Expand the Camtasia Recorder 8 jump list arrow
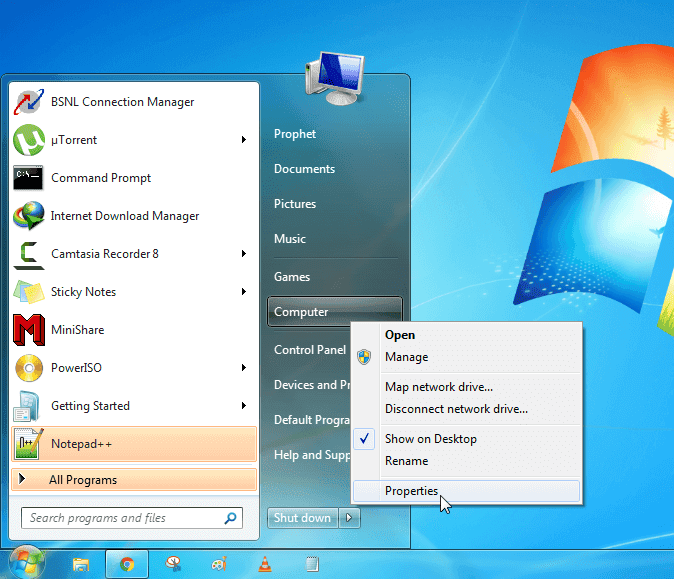Image resolution: width=674 pixels, height=579 pixels. (x=244, y=253)
